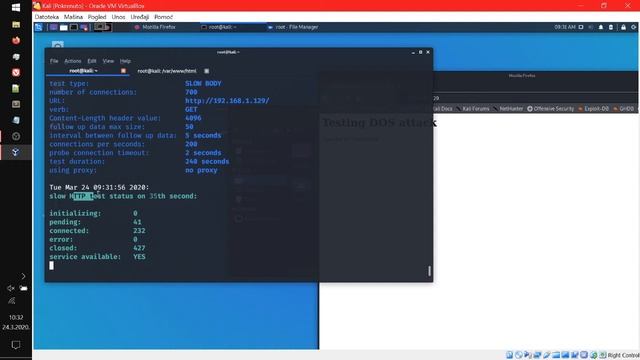Switch workspaces with the pager in Kali panel
The width and height of the screenshot is (640, 360).
click(x=102, y=27)
